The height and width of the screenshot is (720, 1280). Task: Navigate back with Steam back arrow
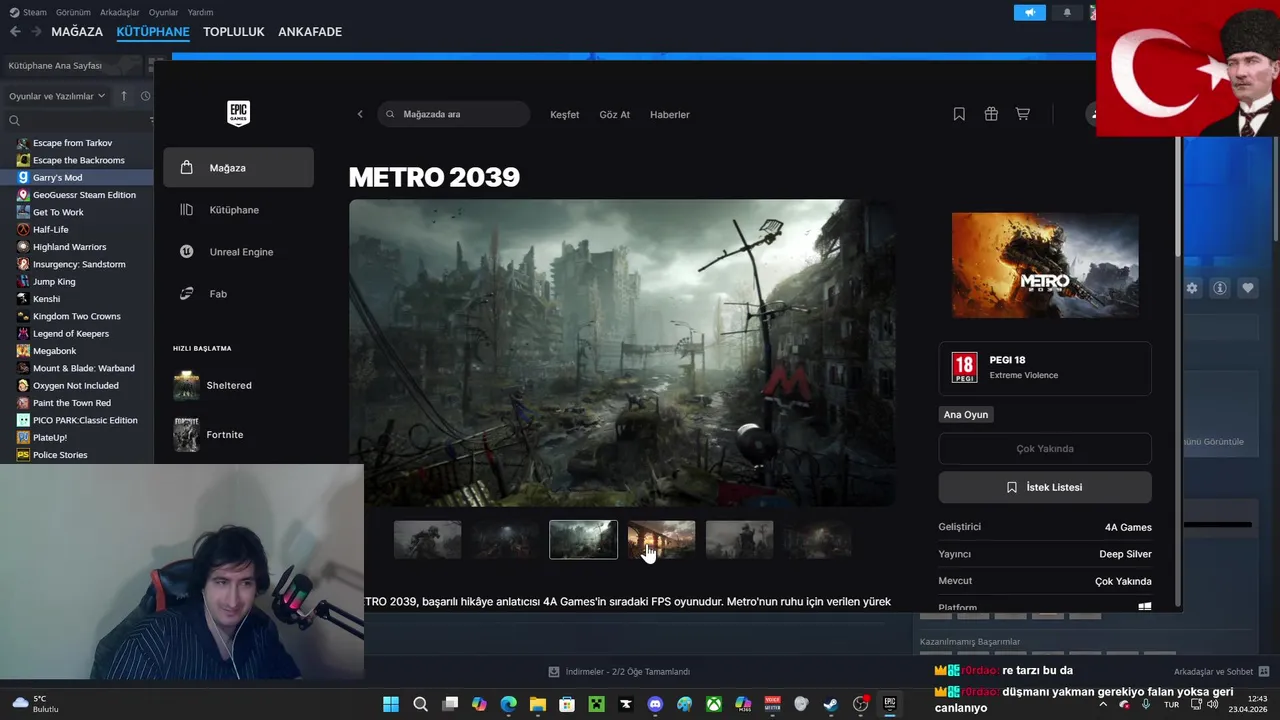(15, 32)
